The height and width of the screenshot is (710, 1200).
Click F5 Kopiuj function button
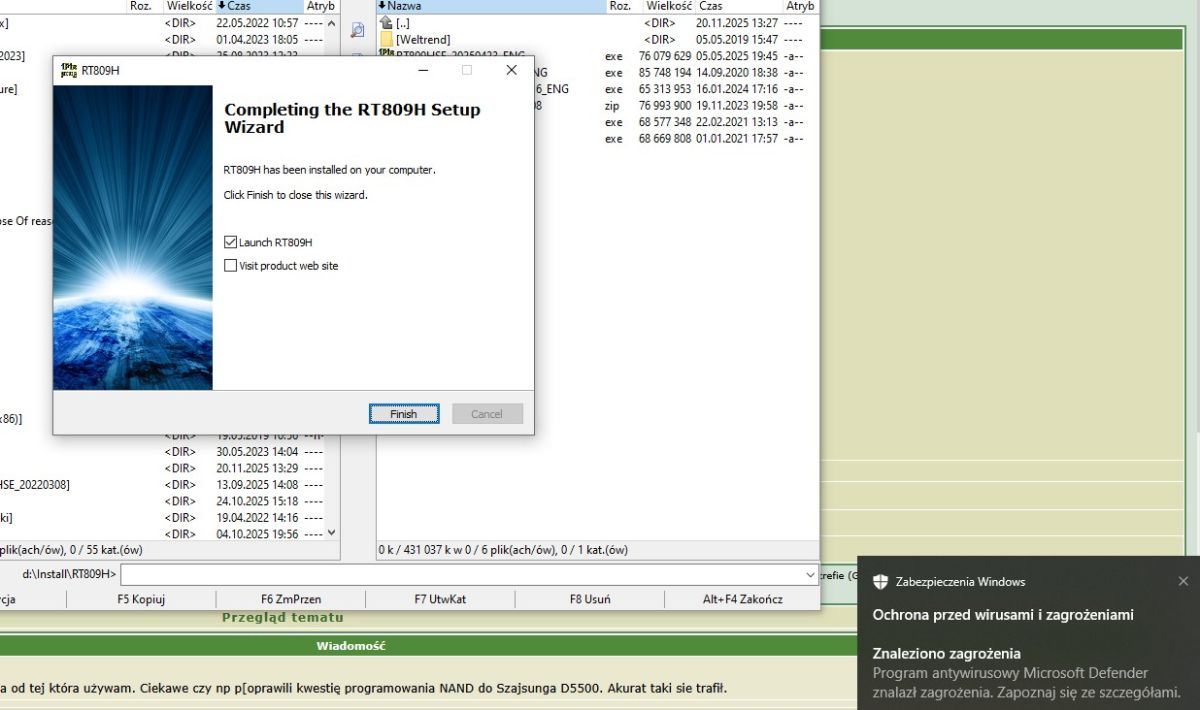[x=141, y=599]
